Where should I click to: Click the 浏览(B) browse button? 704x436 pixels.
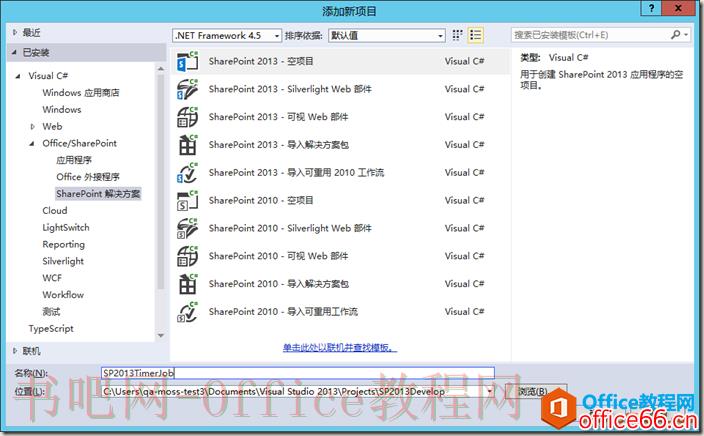535,392
